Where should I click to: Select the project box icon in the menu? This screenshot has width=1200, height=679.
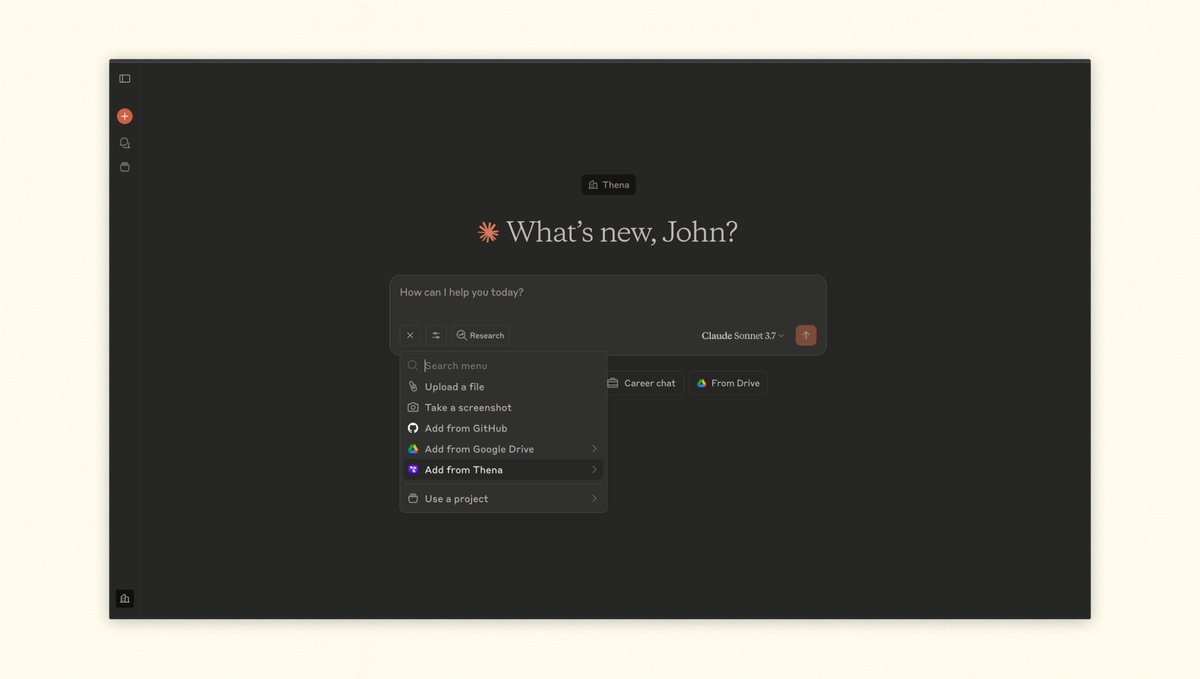click(413, 499)
